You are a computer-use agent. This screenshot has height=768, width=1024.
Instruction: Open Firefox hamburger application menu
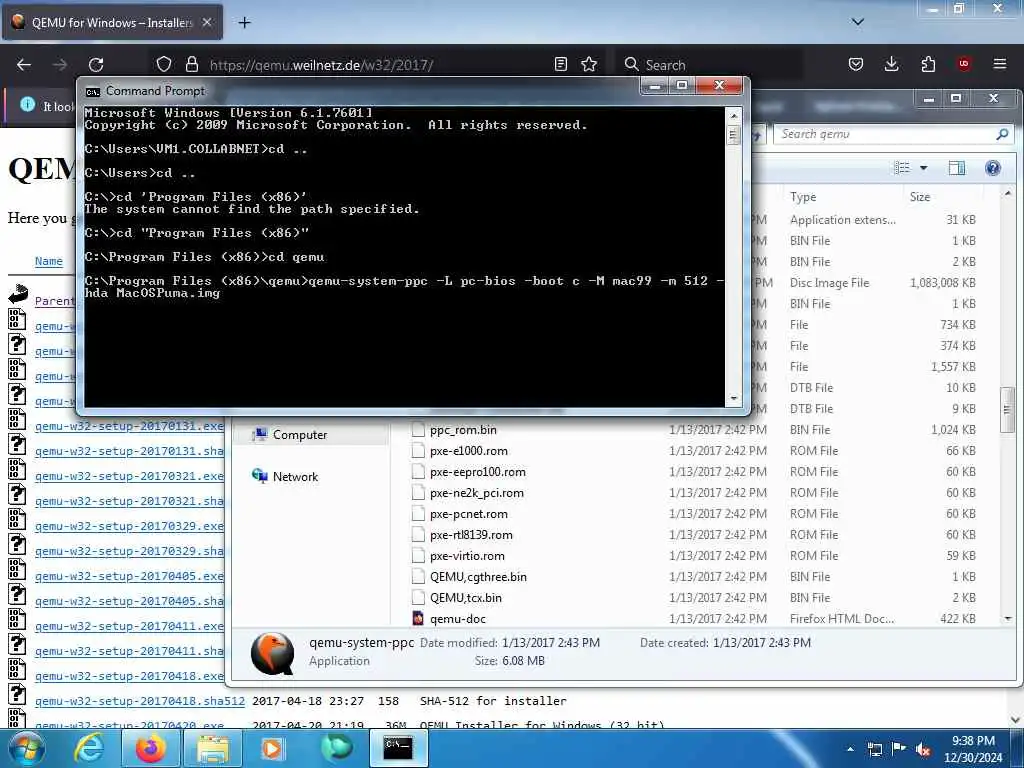999,64
